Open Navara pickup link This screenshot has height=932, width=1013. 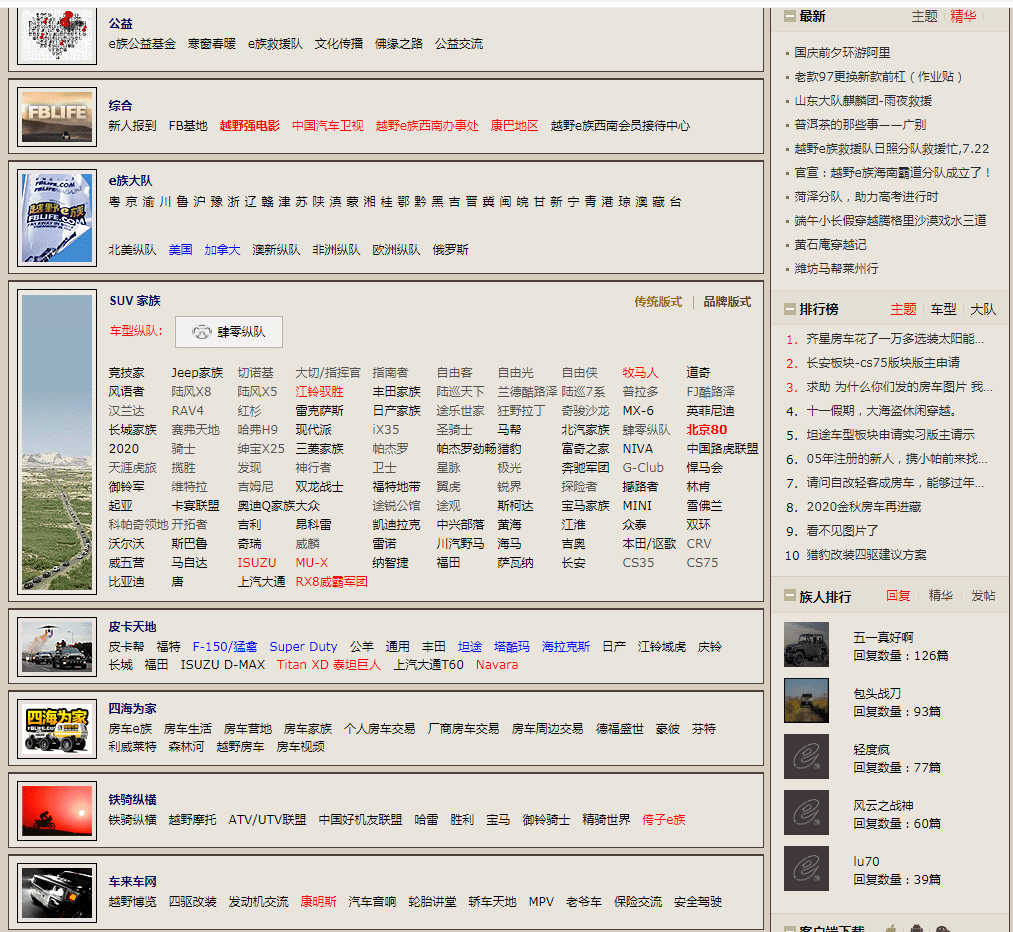click(x=497, y=665)
